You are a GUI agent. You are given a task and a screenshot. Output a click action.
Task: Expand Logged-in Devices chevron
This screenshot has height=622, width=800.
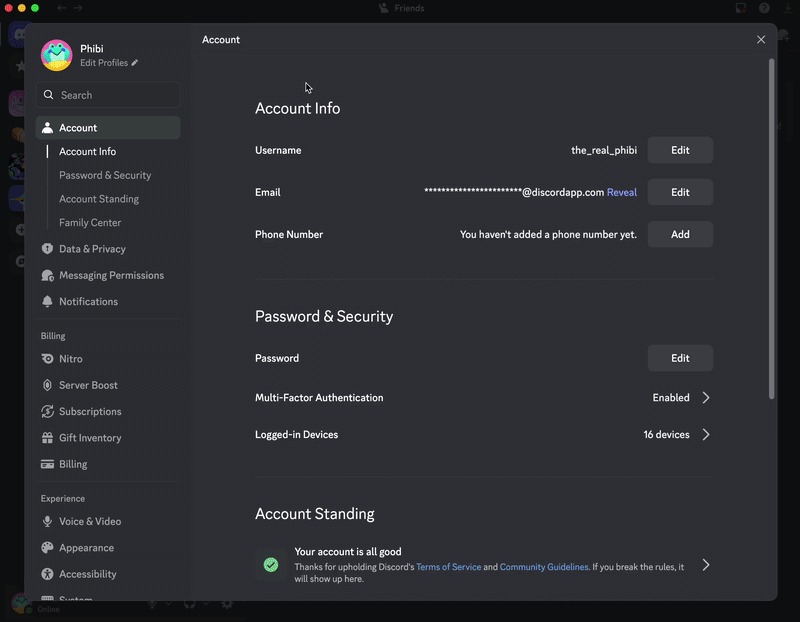pos(706,435)
